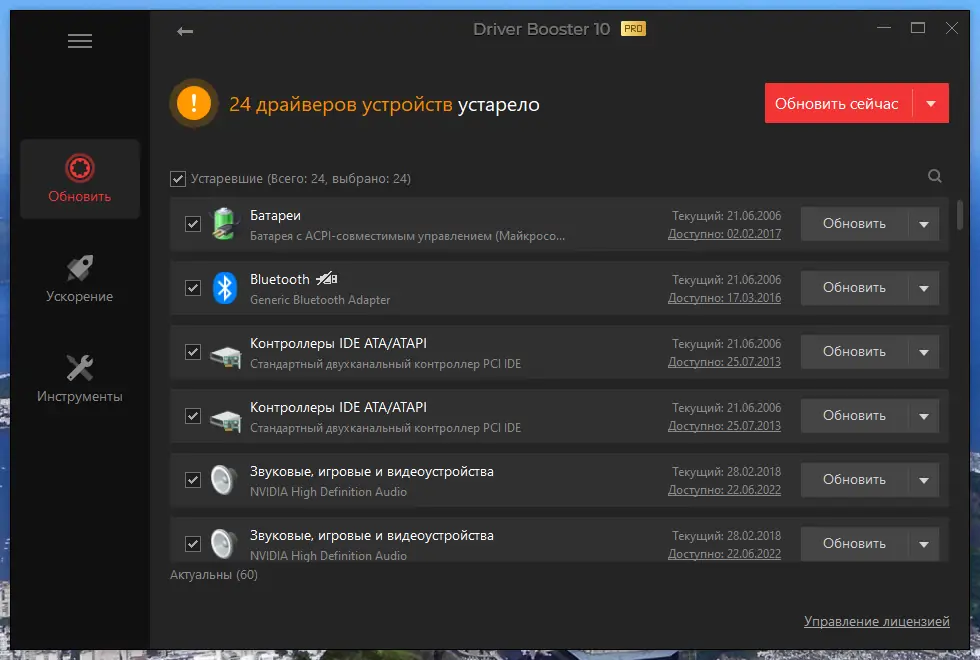This screenshot has height=660, width=980.
Task: Expand the Обновить сейчас dropdown arrow
Action: (x=931, y=103)
